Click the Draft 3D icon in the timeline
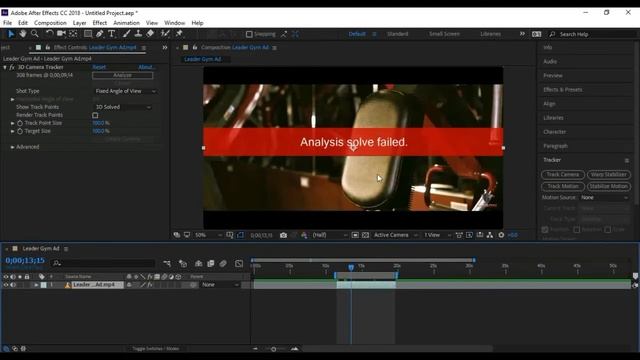640x360 pixels. coord(183,264)
